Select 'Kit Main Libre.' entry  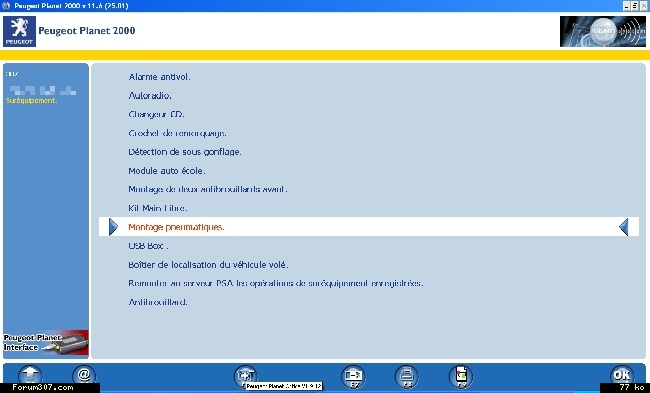coord(158,208)
